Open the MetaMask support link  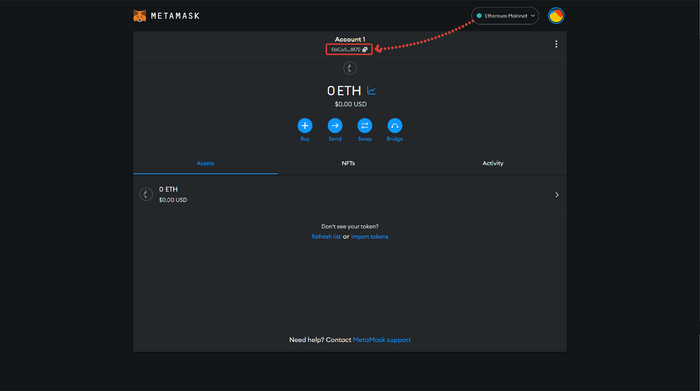pos(382,340)
